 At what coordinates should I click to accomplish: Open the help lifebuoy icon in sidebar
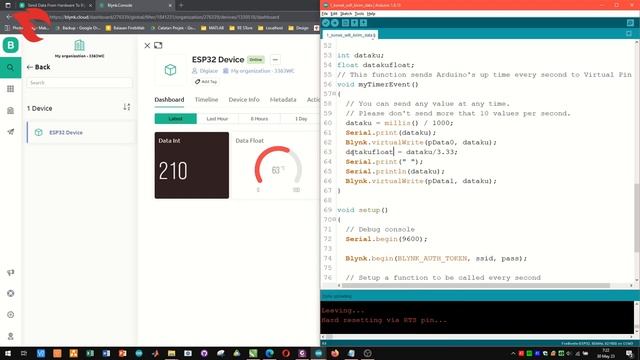coord(11,293)
